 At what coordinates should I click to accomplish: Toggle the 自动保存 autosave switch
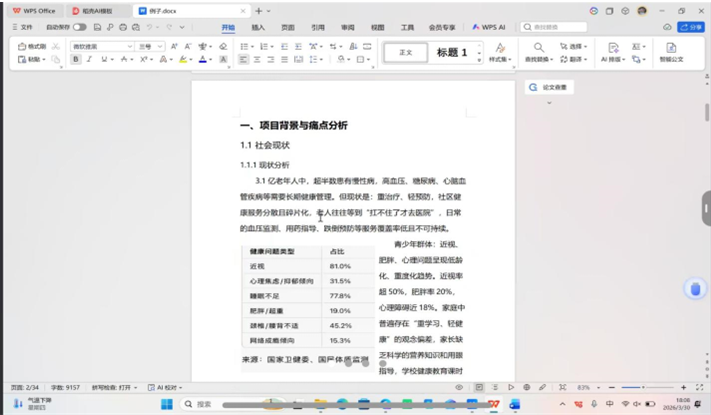[x=79, y=28]
